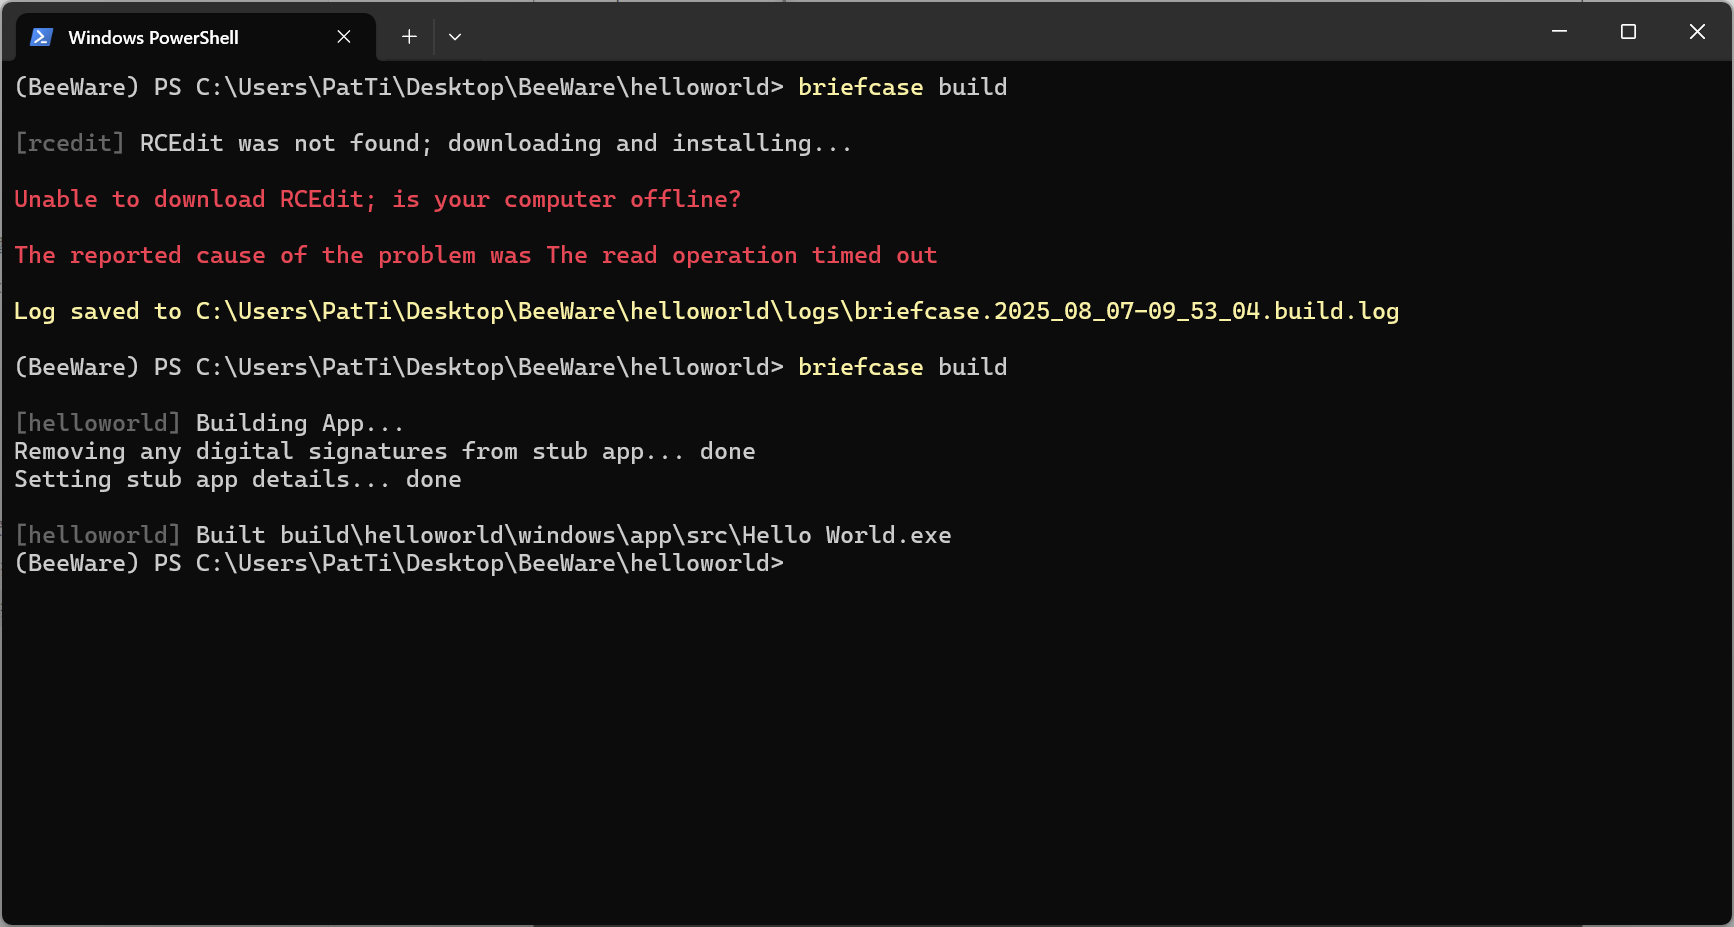Select the Windows PowerShell tab
Image resolution: width=1734 pixels, height=927 pixels.
(x=196, y=37)
